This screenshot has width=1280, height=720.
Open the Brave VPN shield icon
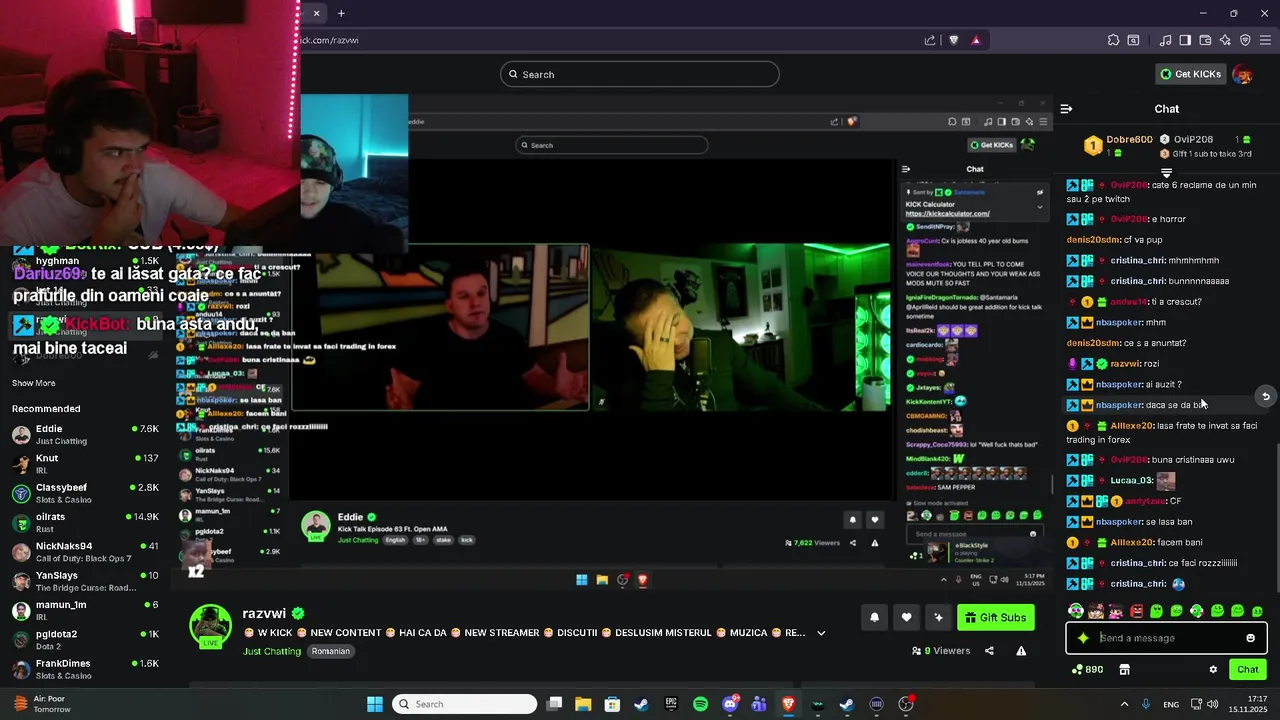(1245, 40)
